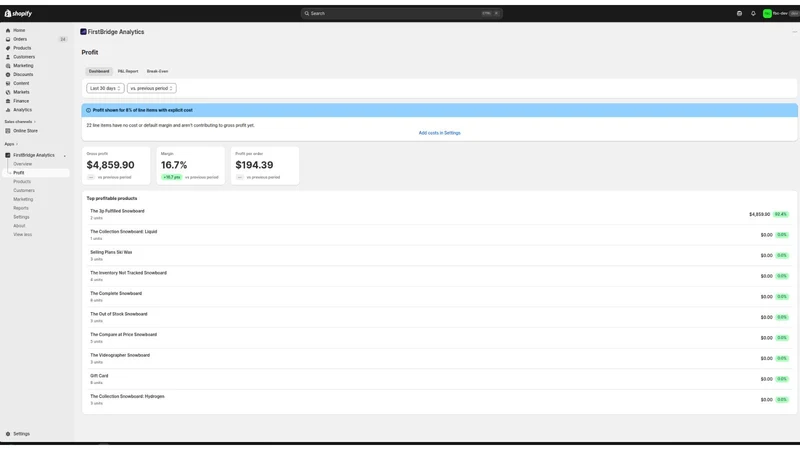This screenshot has width=800, height=450.
Task: Select The Complete Snowboard row
Action: pyautogui.click(x=439, y=296)
